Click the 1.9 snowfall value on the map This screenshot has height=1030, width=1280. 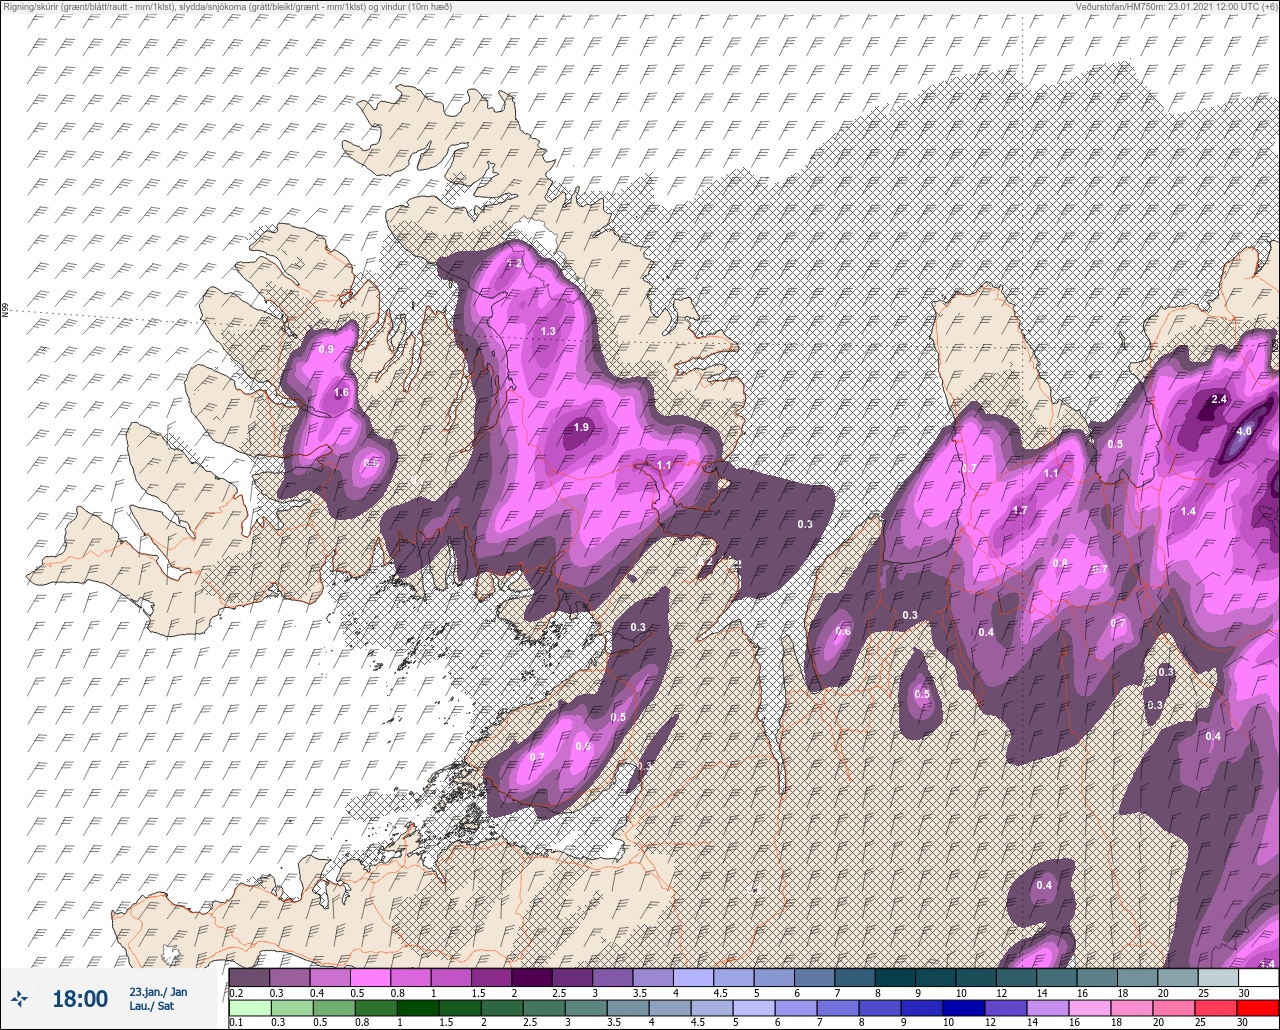(581, 427)
